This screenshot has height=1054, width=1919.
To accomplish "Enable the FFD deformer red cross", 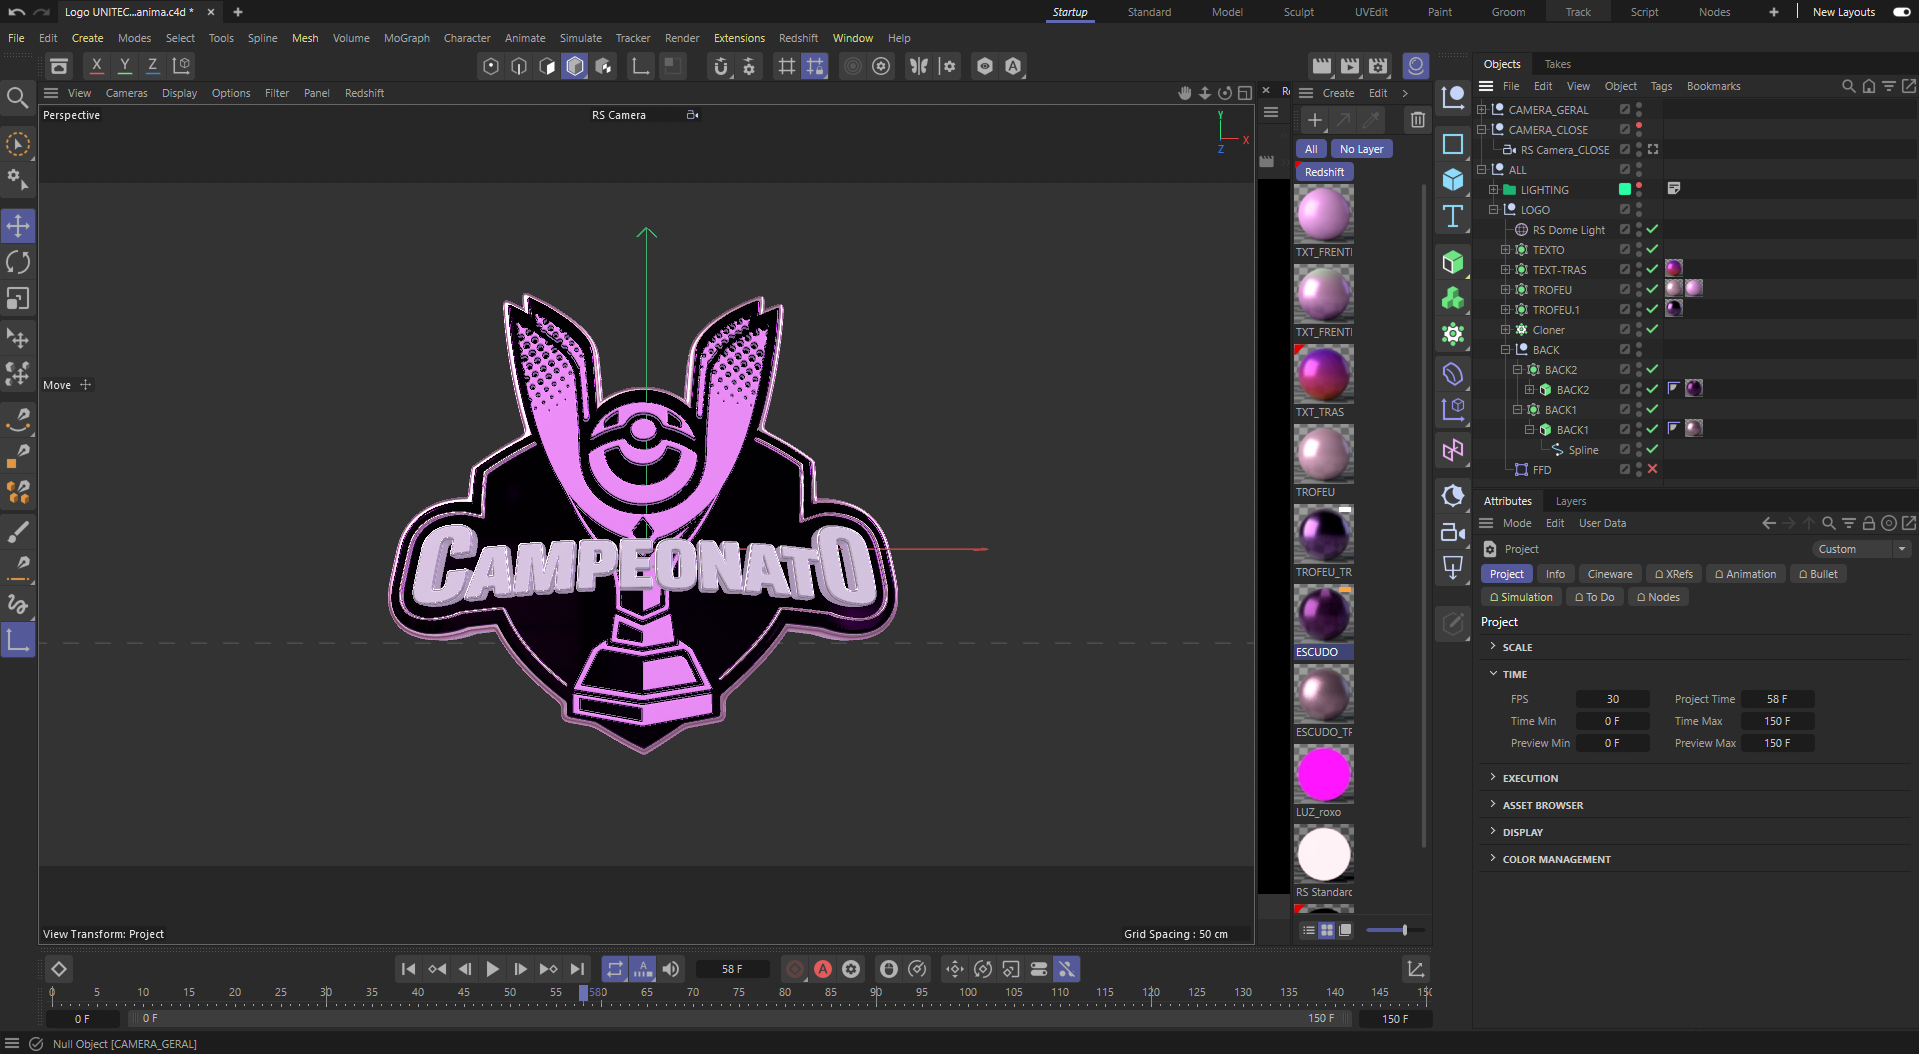I will (1652, 469).
